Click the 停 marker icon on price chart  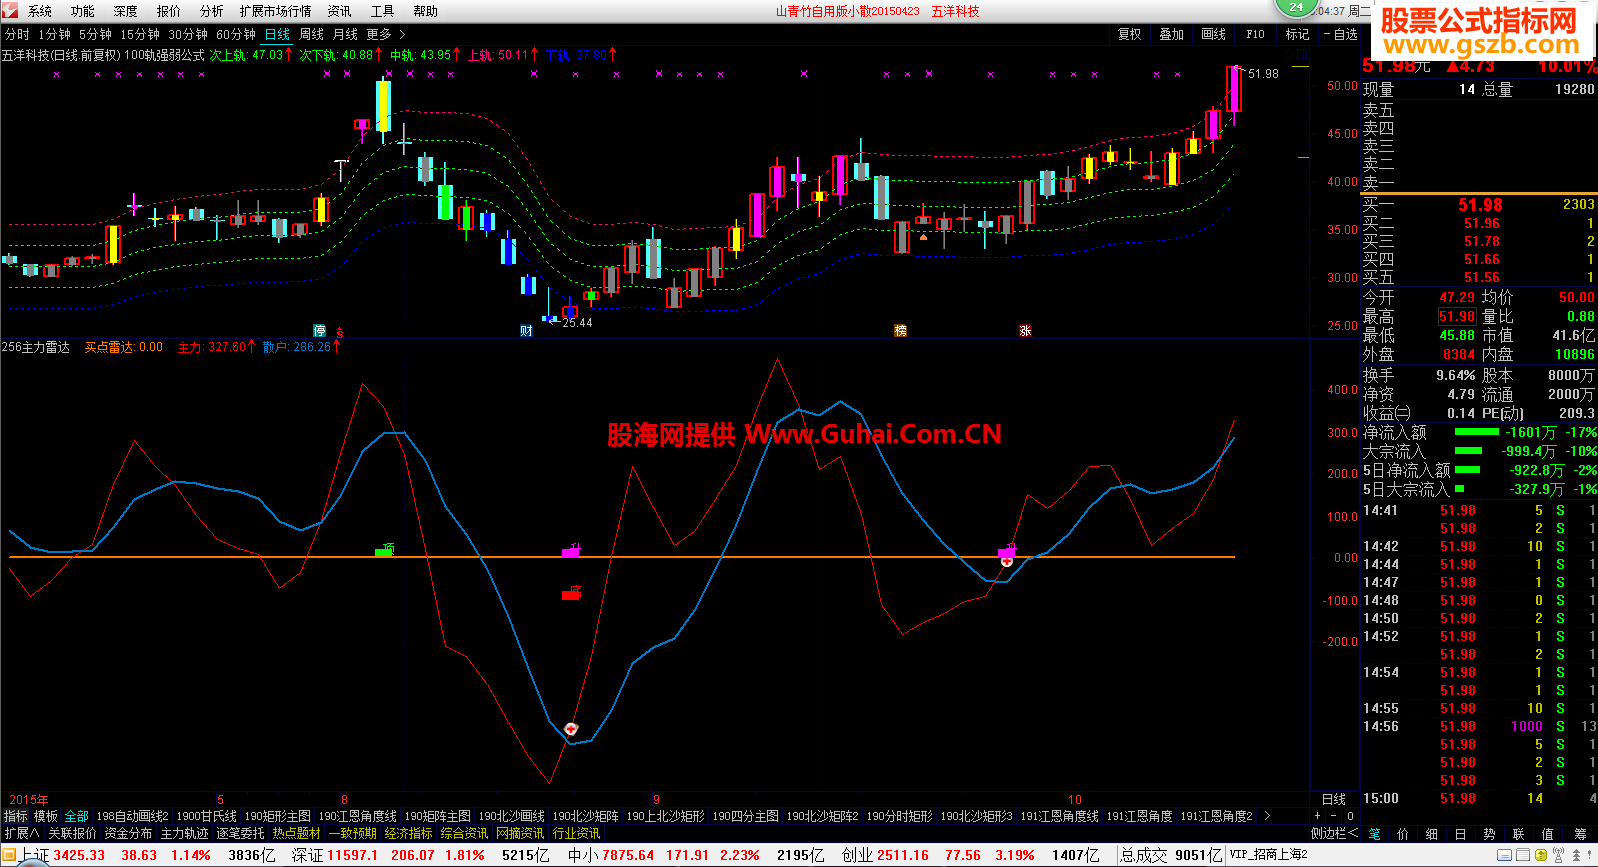(x=320, y=331)
